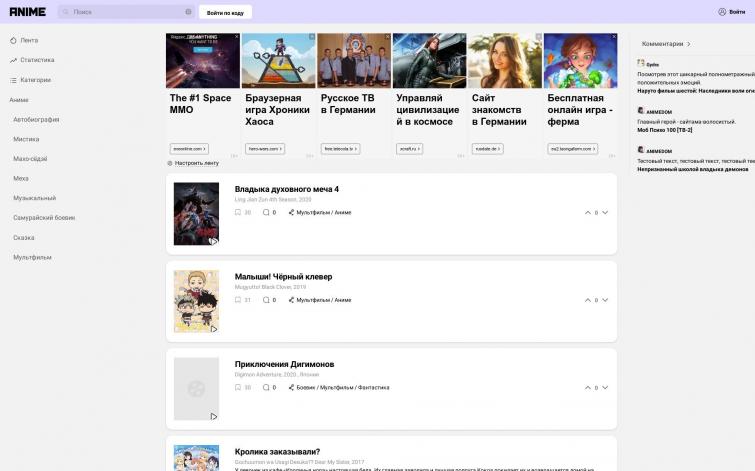Open the Малыши! Чёрный клевер title

(283, 277)
